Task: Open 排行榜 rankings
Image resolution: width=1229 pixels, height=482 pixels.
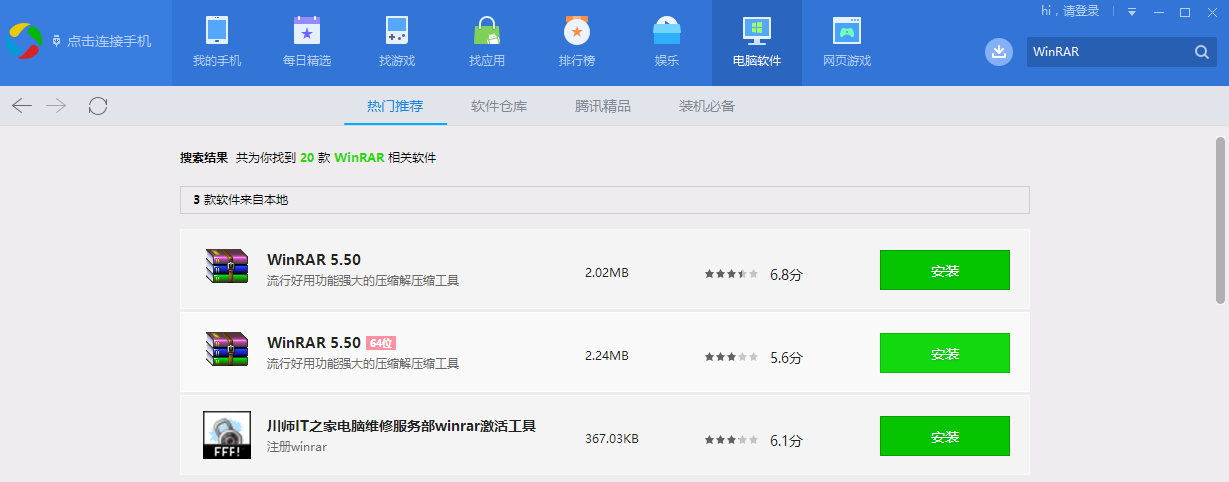Action: tap(577, 43)
